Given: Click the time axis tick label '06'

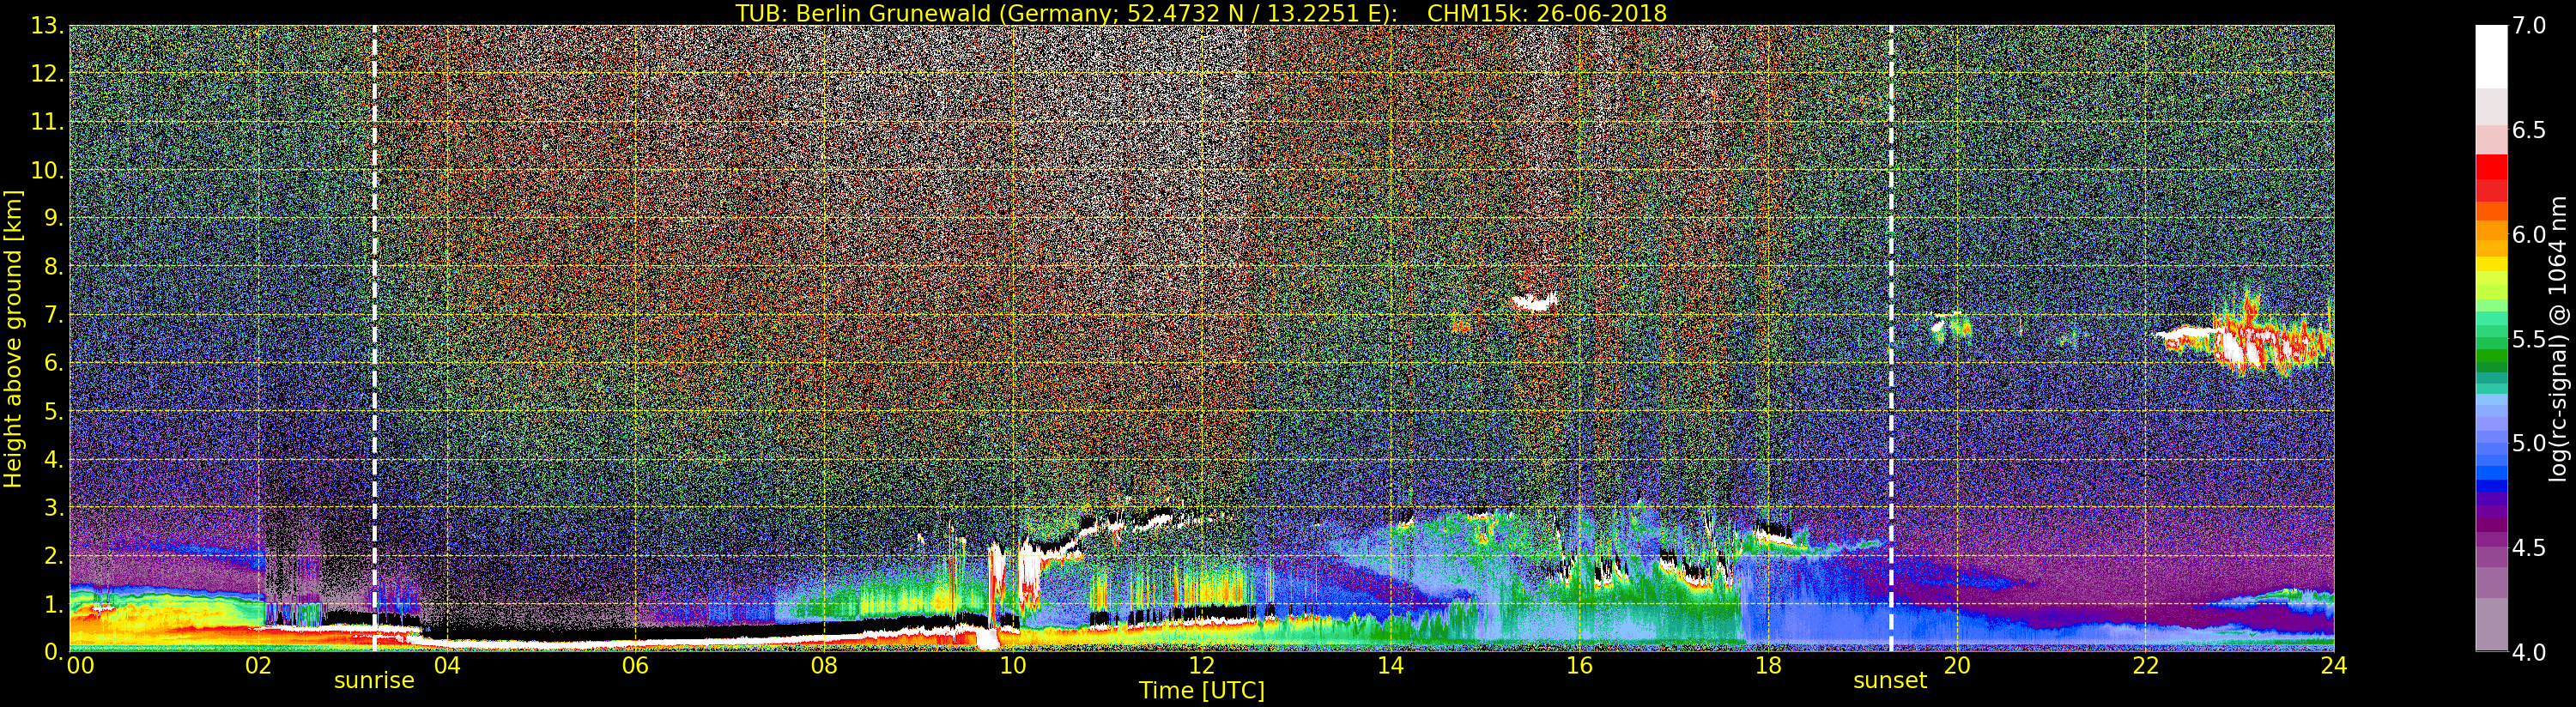Looking at the screenshot, I should pyautogui.click(x=635, y=666).
